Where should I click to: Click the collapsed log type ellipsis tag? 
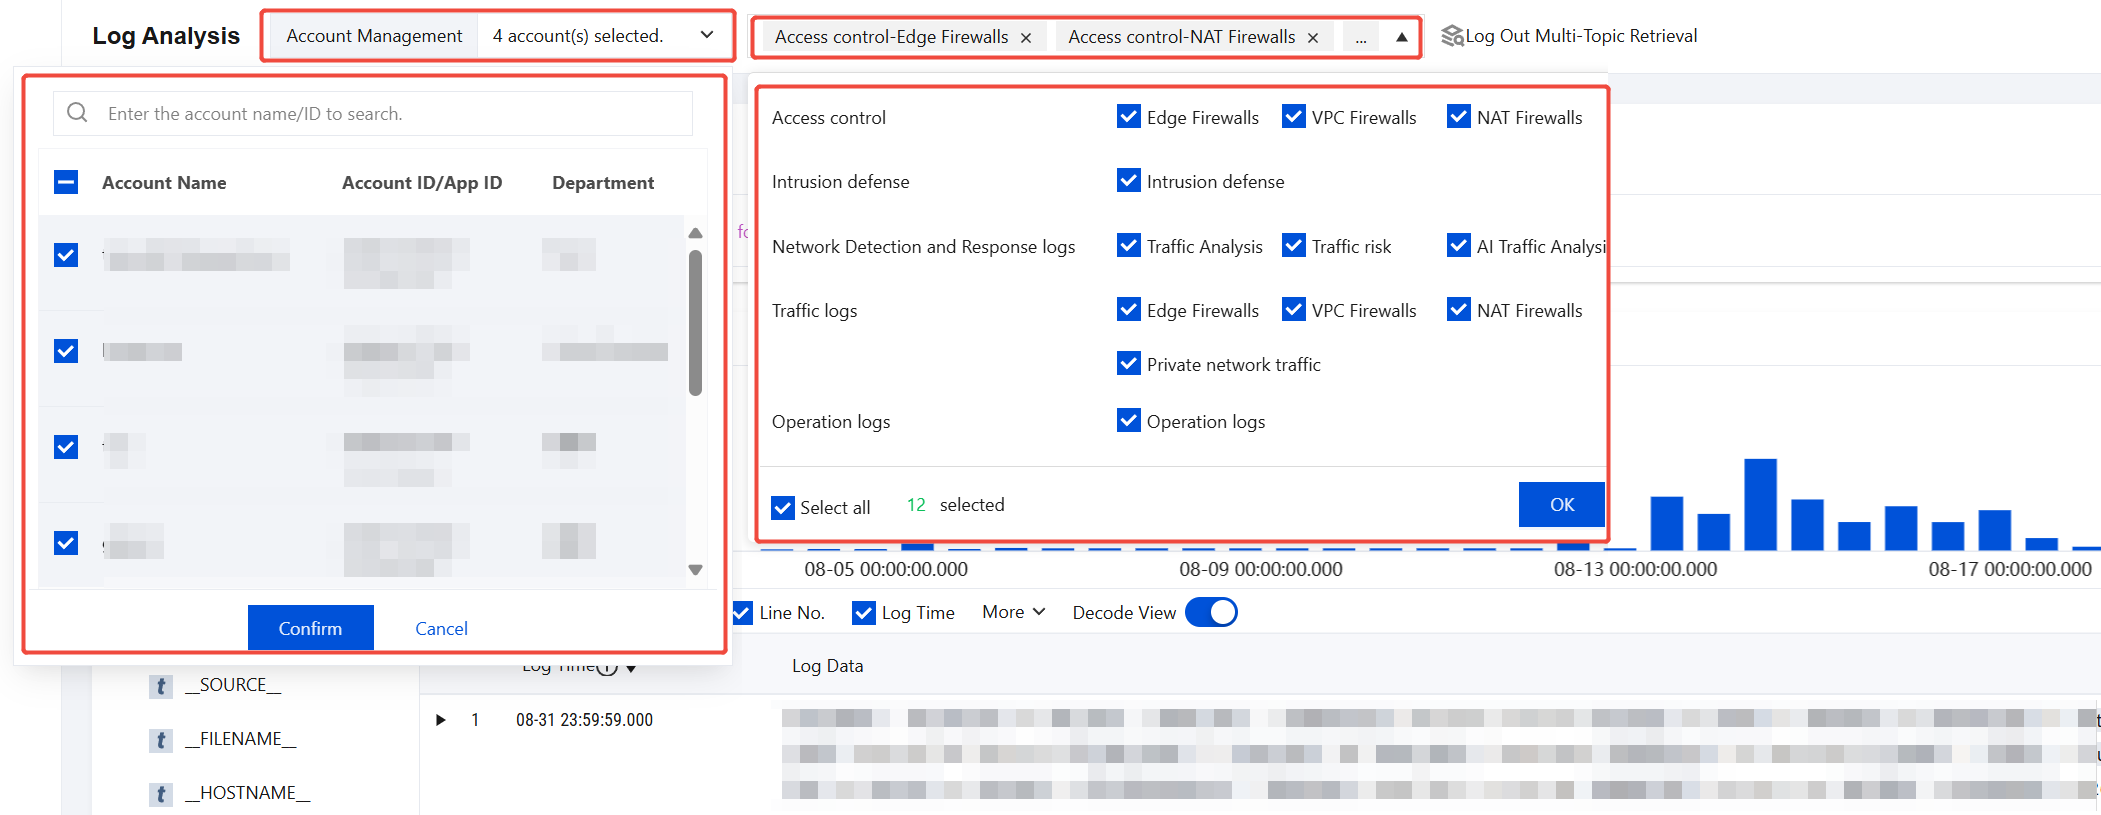pos(1361,38)
